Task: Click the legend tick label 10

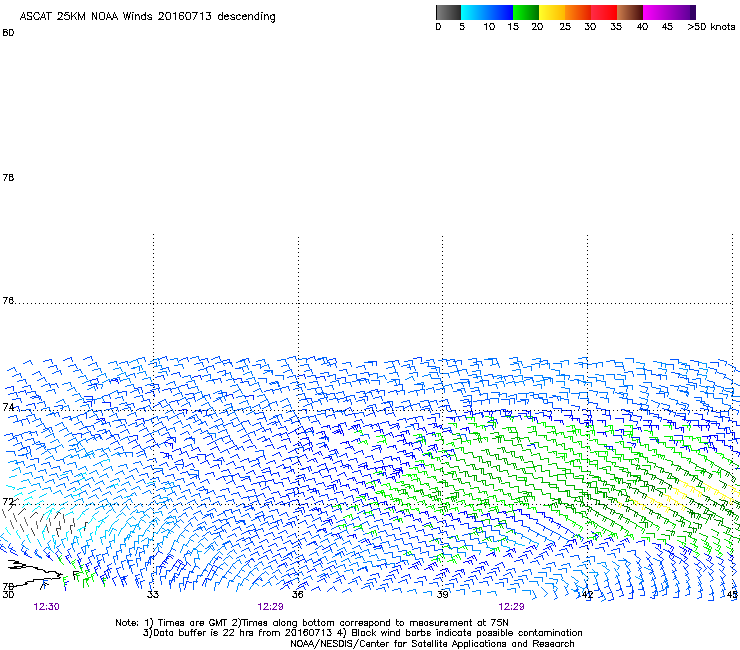Action: point(489,27)
